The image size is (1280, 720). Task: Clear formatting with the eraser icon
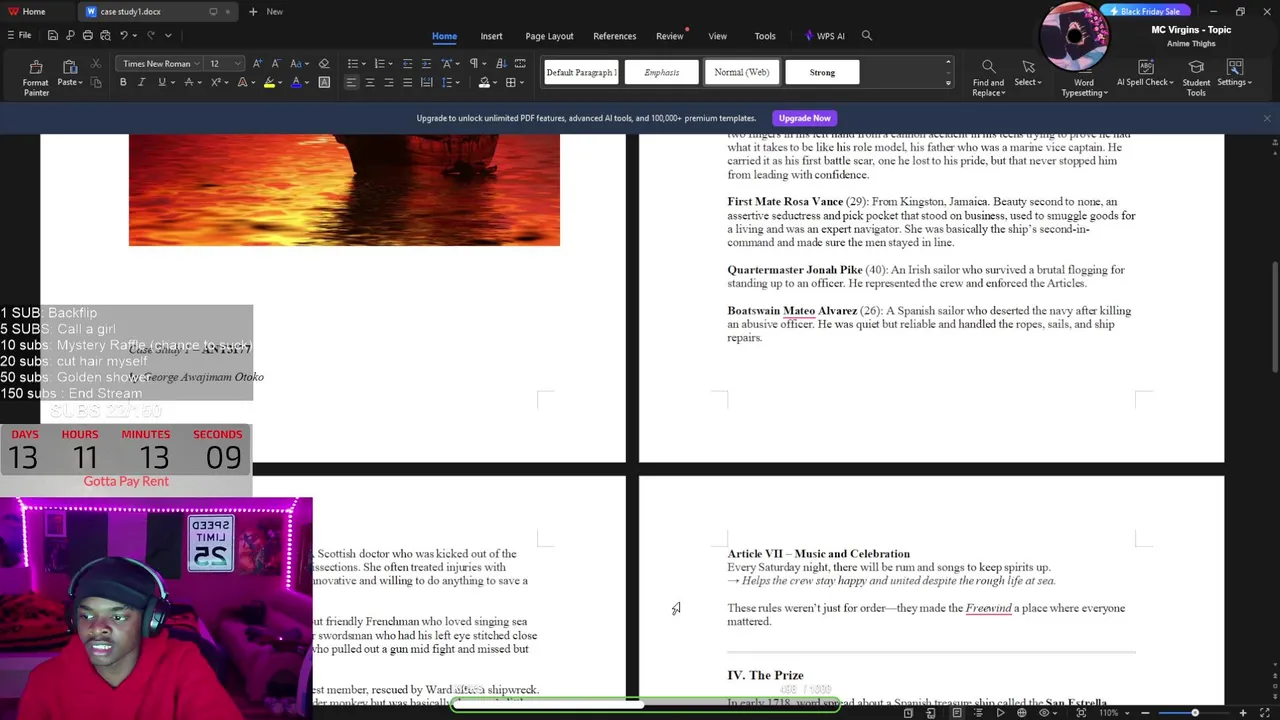pos(323,64)
